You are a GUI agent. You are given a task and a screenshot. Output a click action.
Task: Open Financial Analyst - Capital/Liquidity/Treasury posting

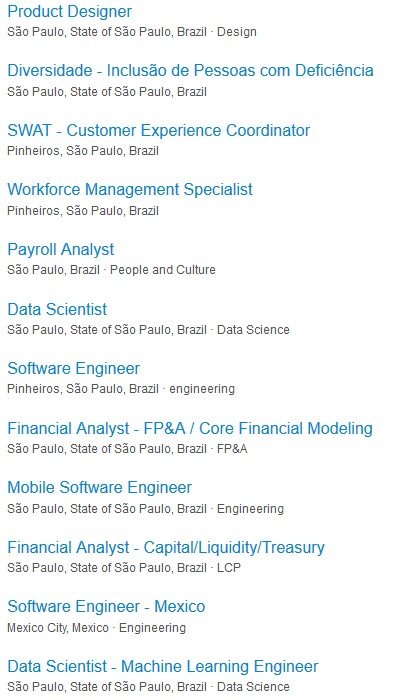tap(166, 547)
